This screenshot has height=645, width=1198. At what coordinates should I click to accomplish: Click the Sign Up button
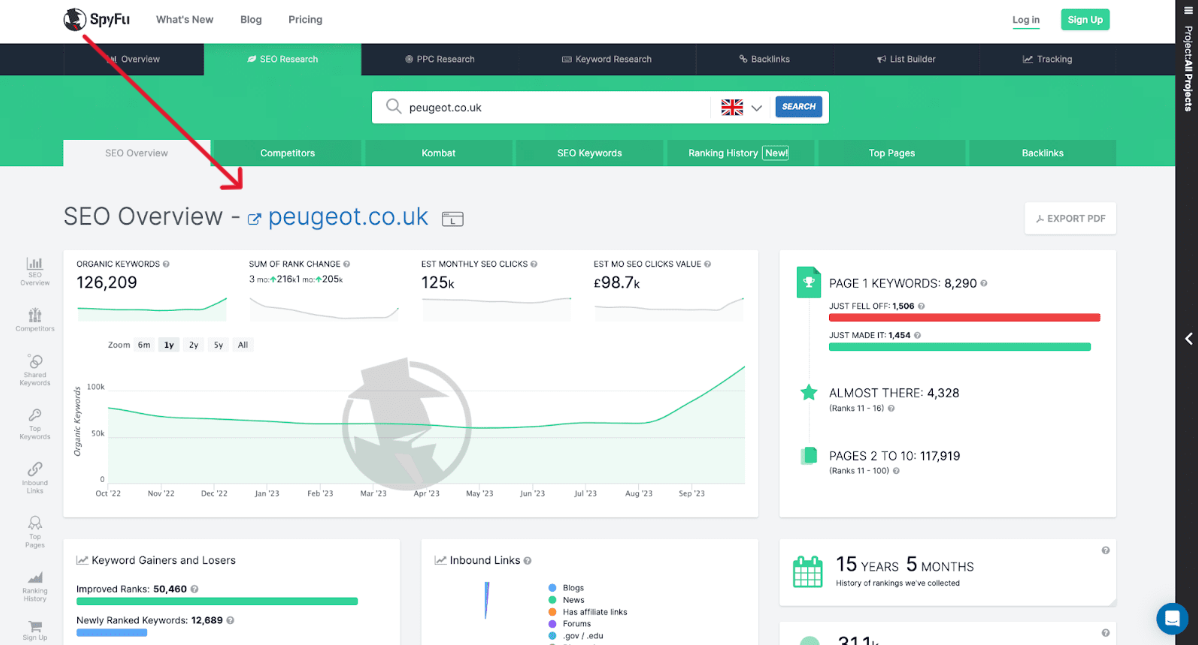pos(1085,20)
